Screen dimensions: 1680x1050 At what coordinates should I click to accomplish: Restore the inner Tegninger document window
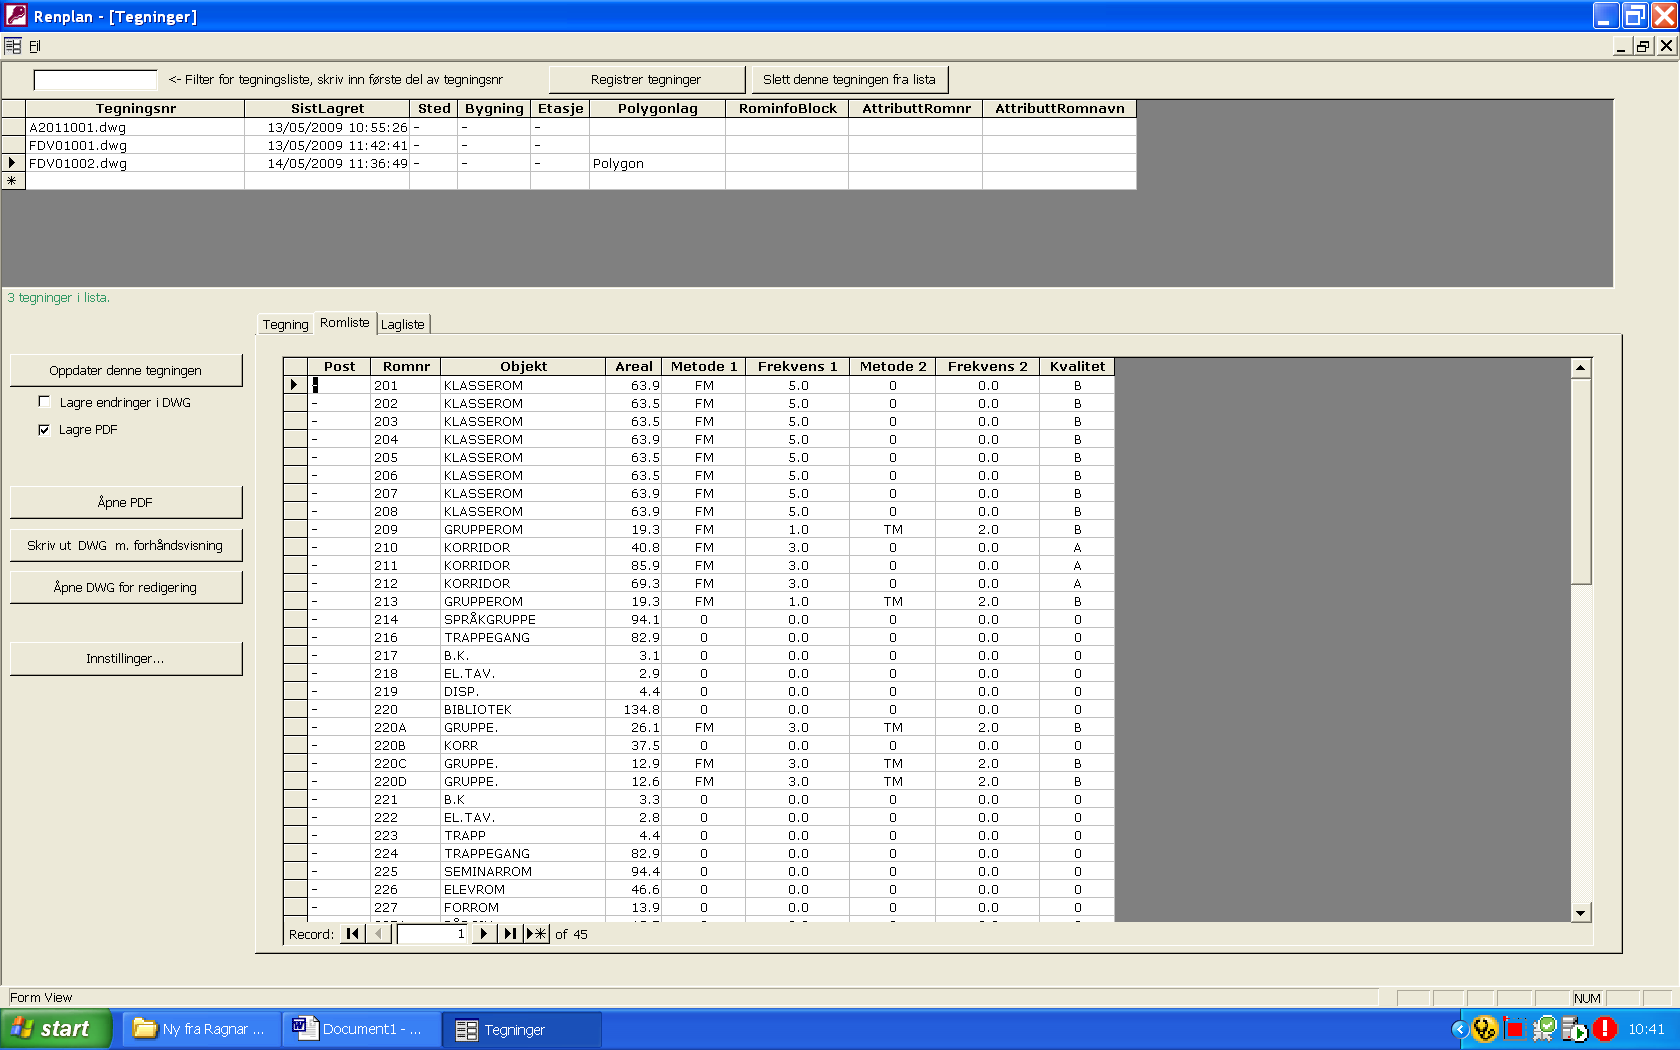(x=1643, y=46)
